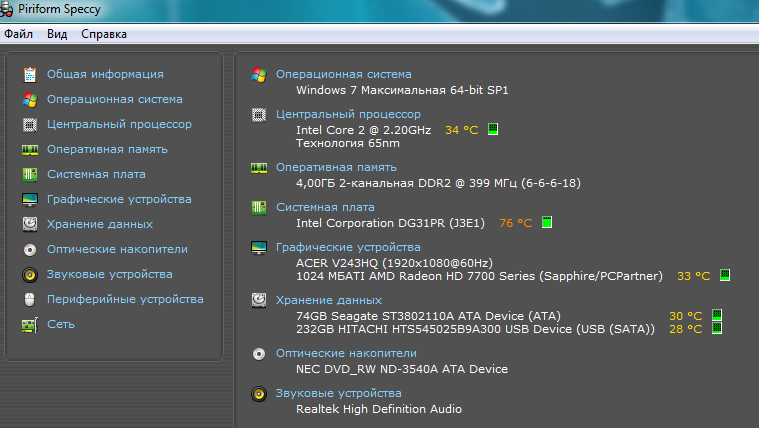Click the green temperature indicator next to 33 °C
The height and width of the screenshot is (428, 759).
coord(725,275)
